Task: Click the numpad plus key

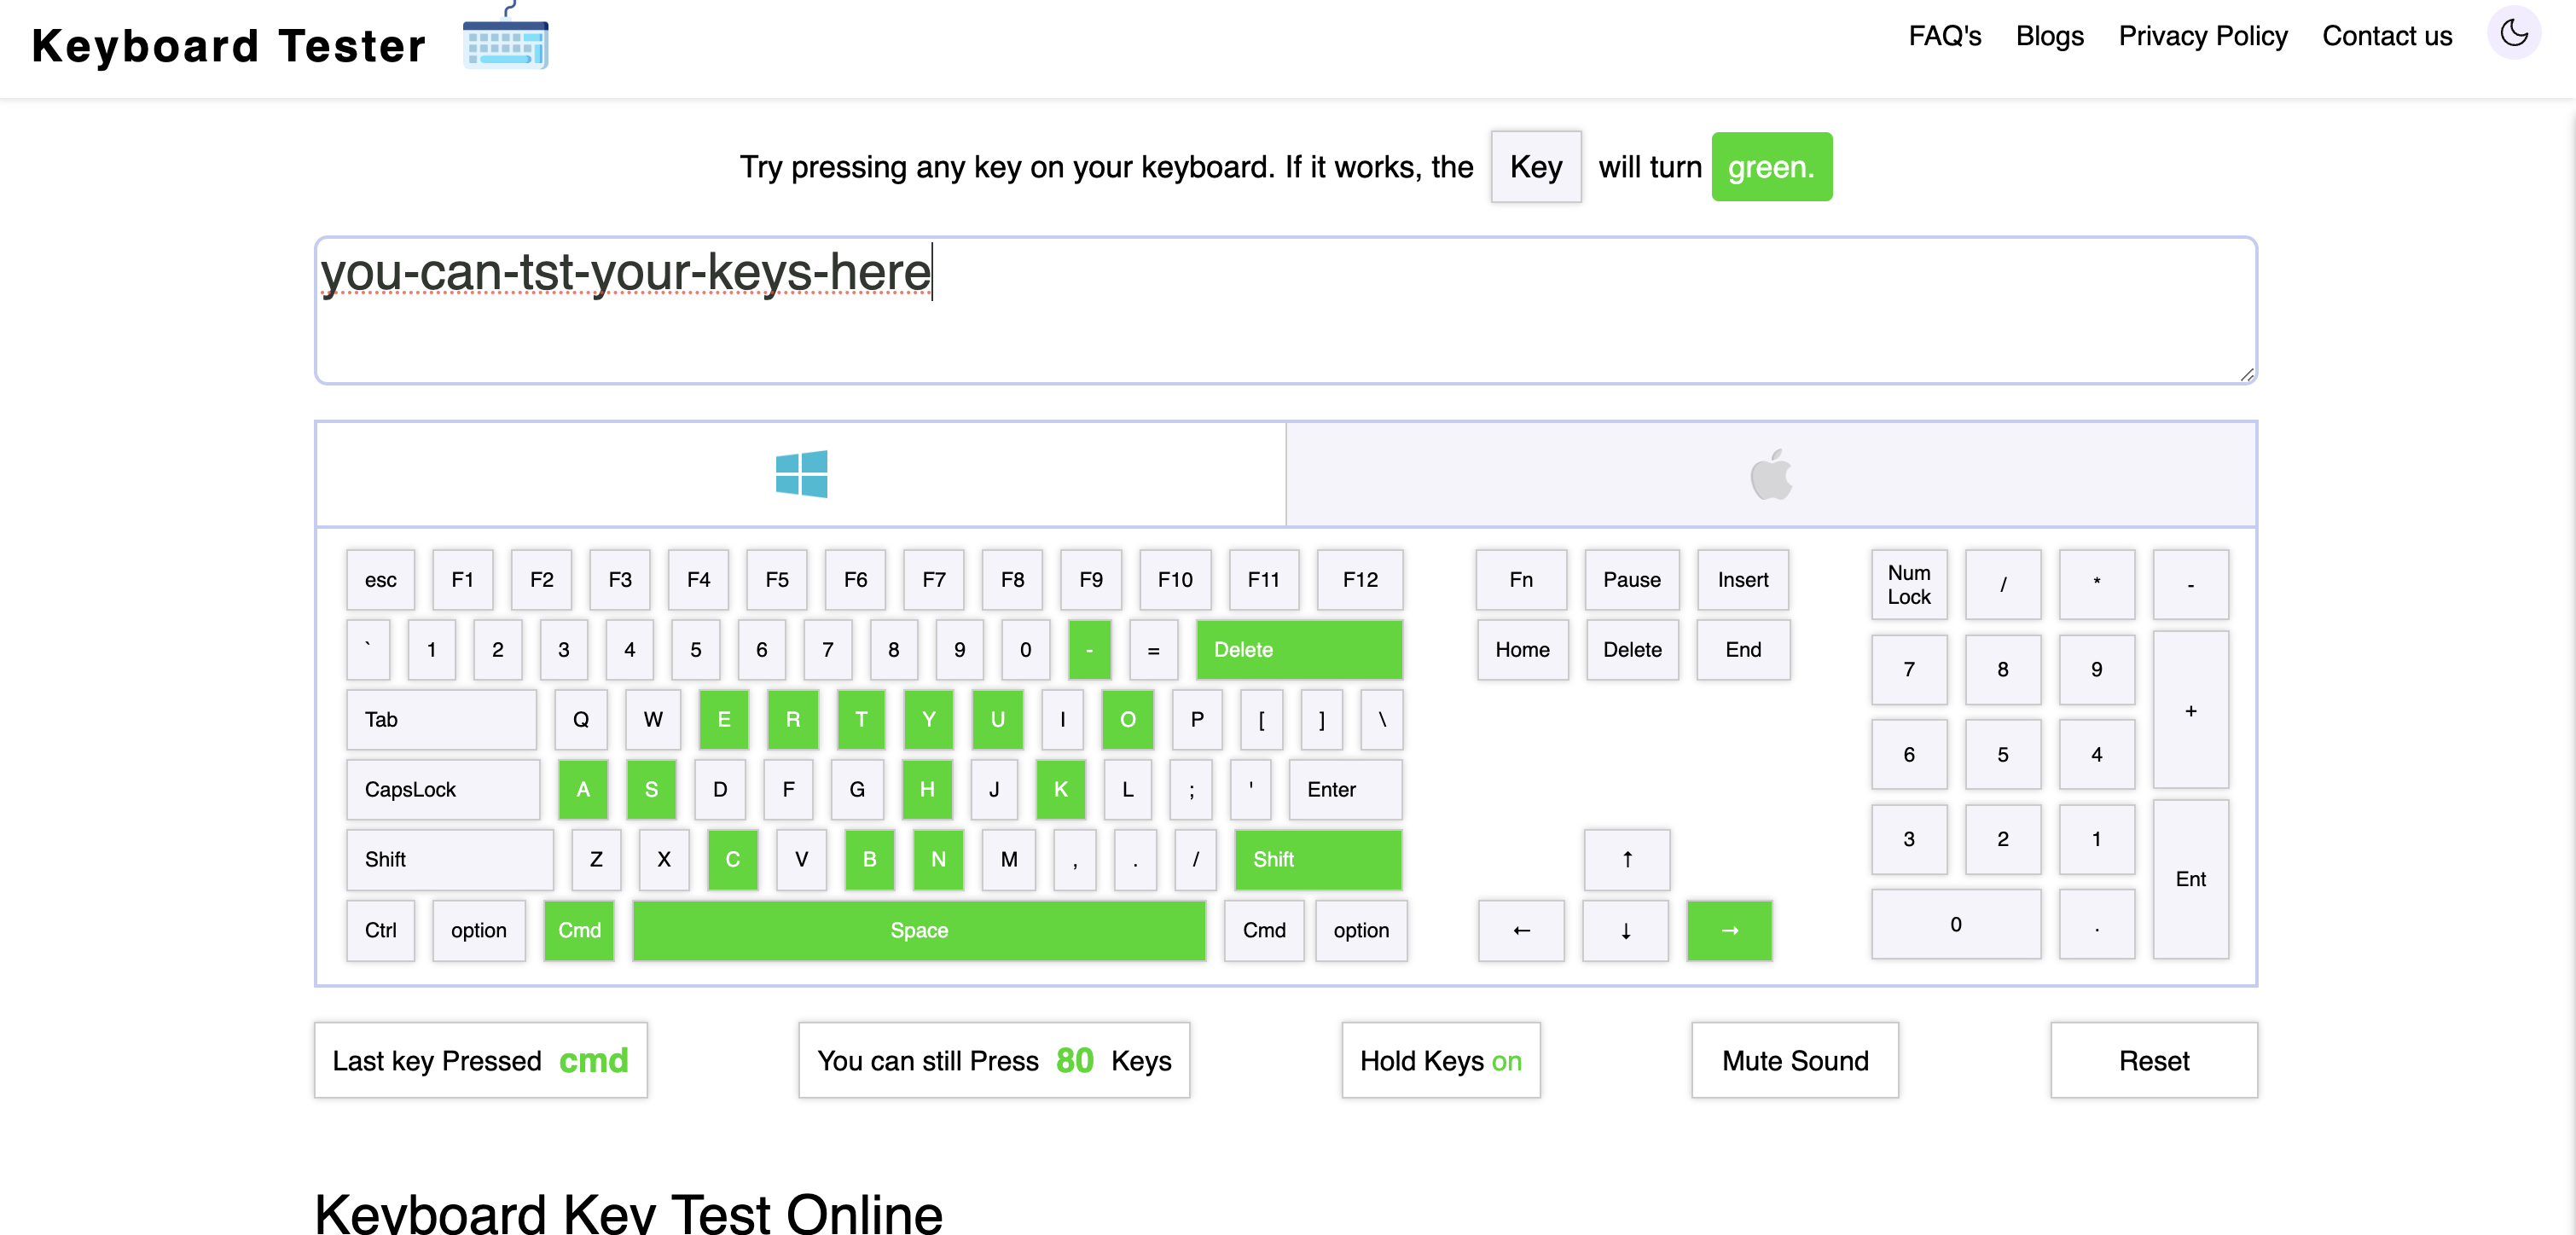Action: click(2190, 711)
